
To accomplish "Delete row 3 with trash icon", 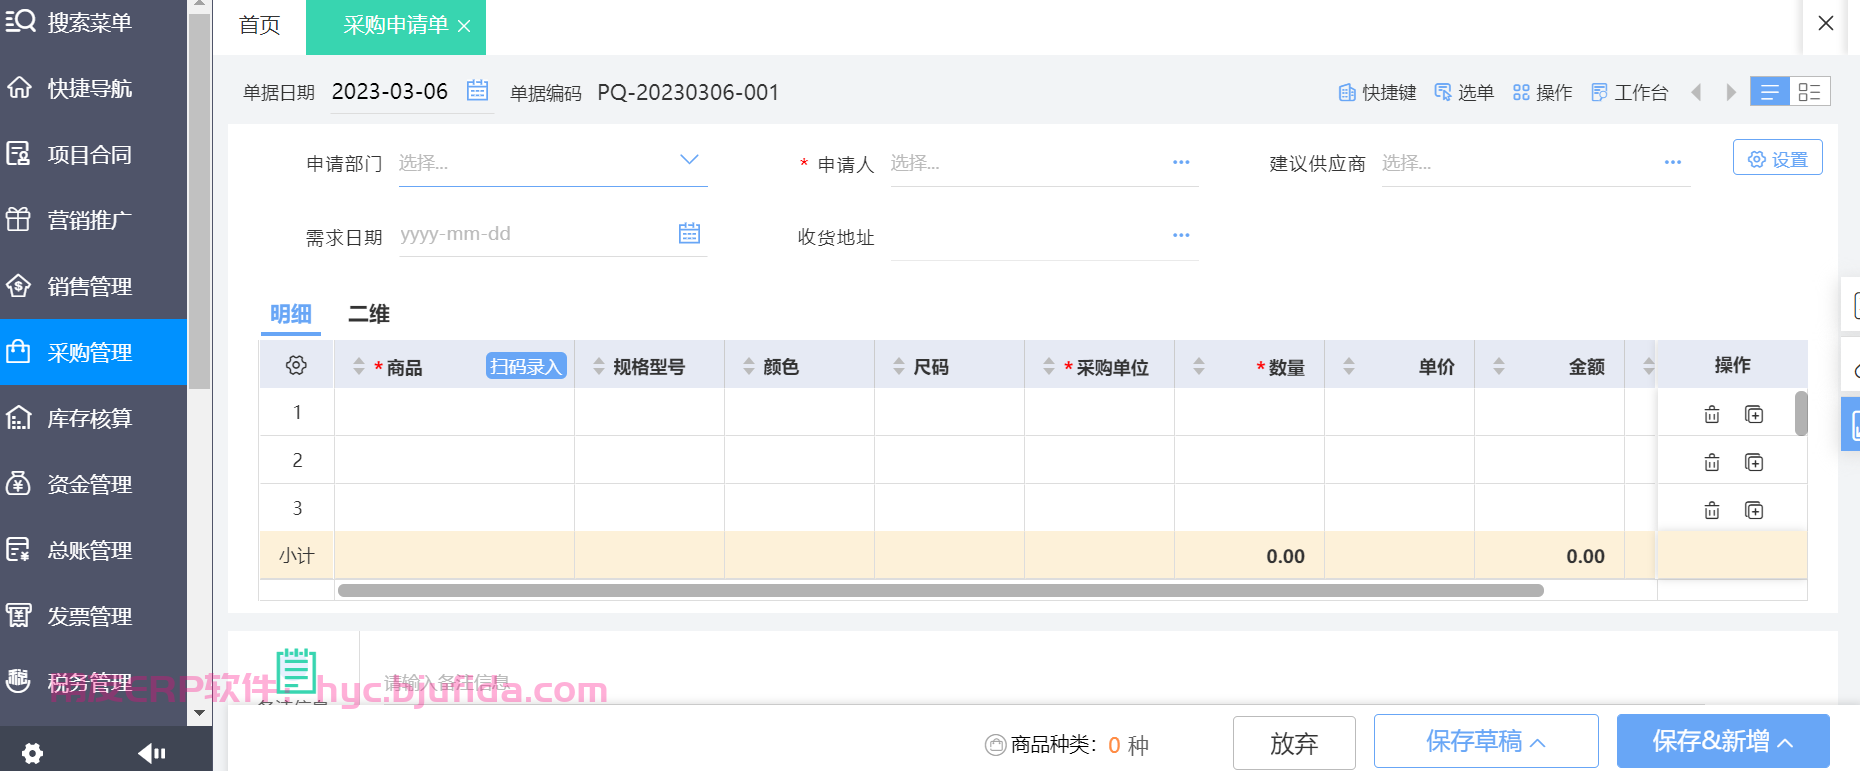I will pos(1712,510).
